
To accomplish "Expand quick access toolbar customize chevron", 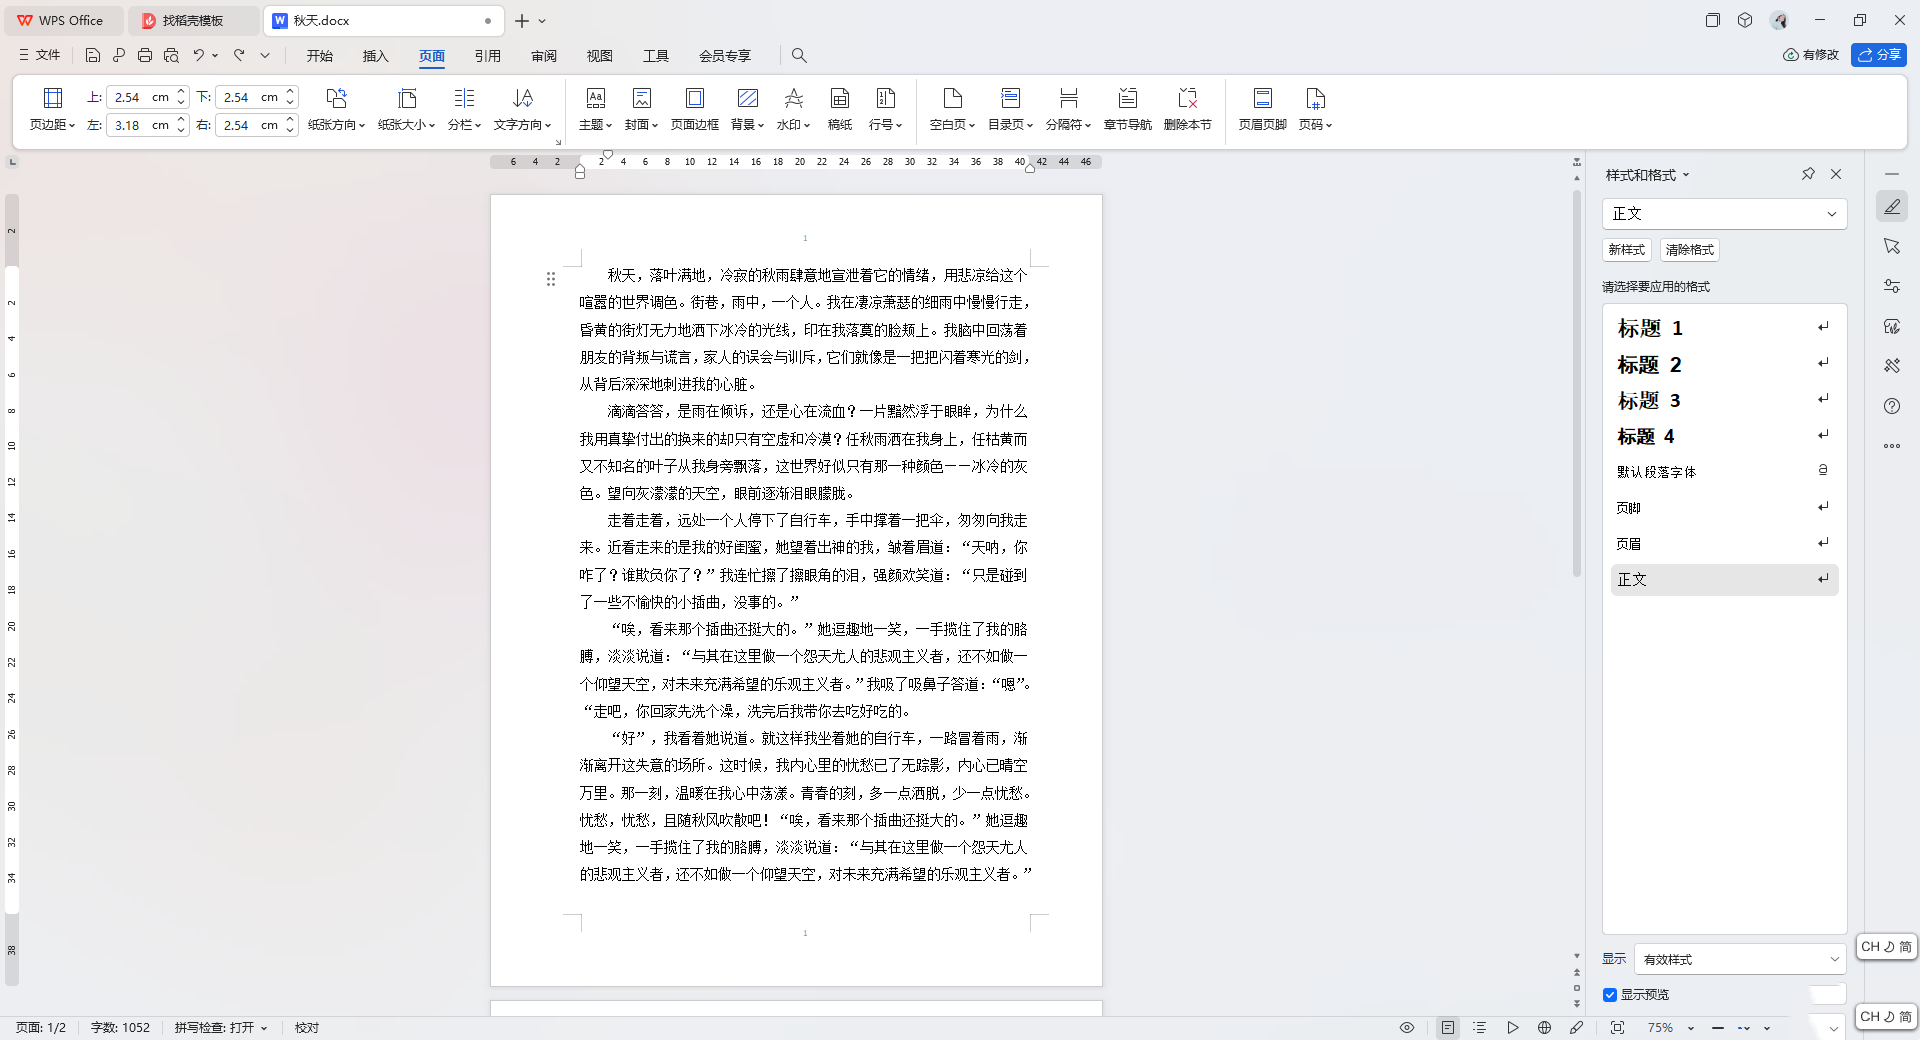I will click(265, 55).
